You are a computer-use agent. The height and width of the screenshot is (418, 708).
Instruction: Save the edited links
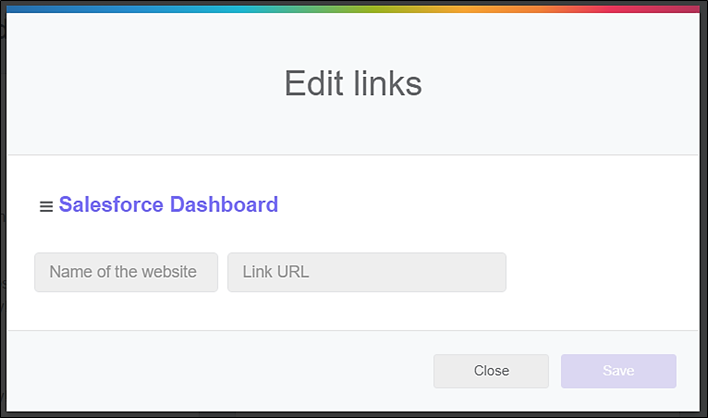point(619,371)
